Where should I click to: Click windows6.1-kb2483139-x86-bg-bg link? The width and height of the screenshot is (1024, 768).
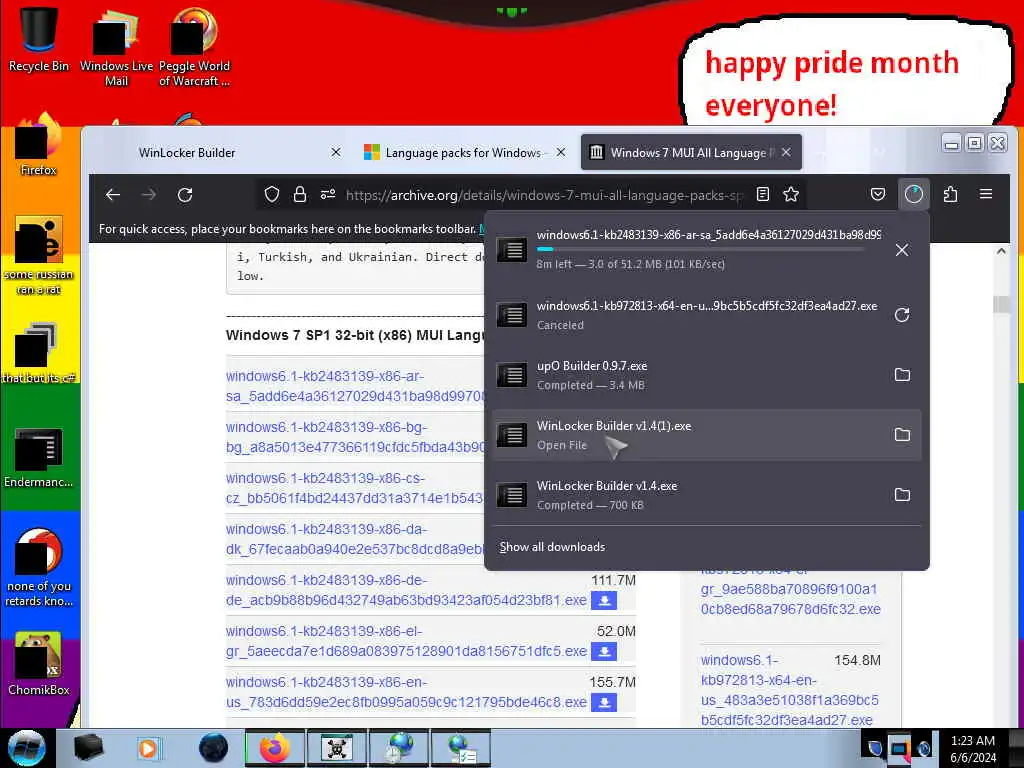click(355, 437)
